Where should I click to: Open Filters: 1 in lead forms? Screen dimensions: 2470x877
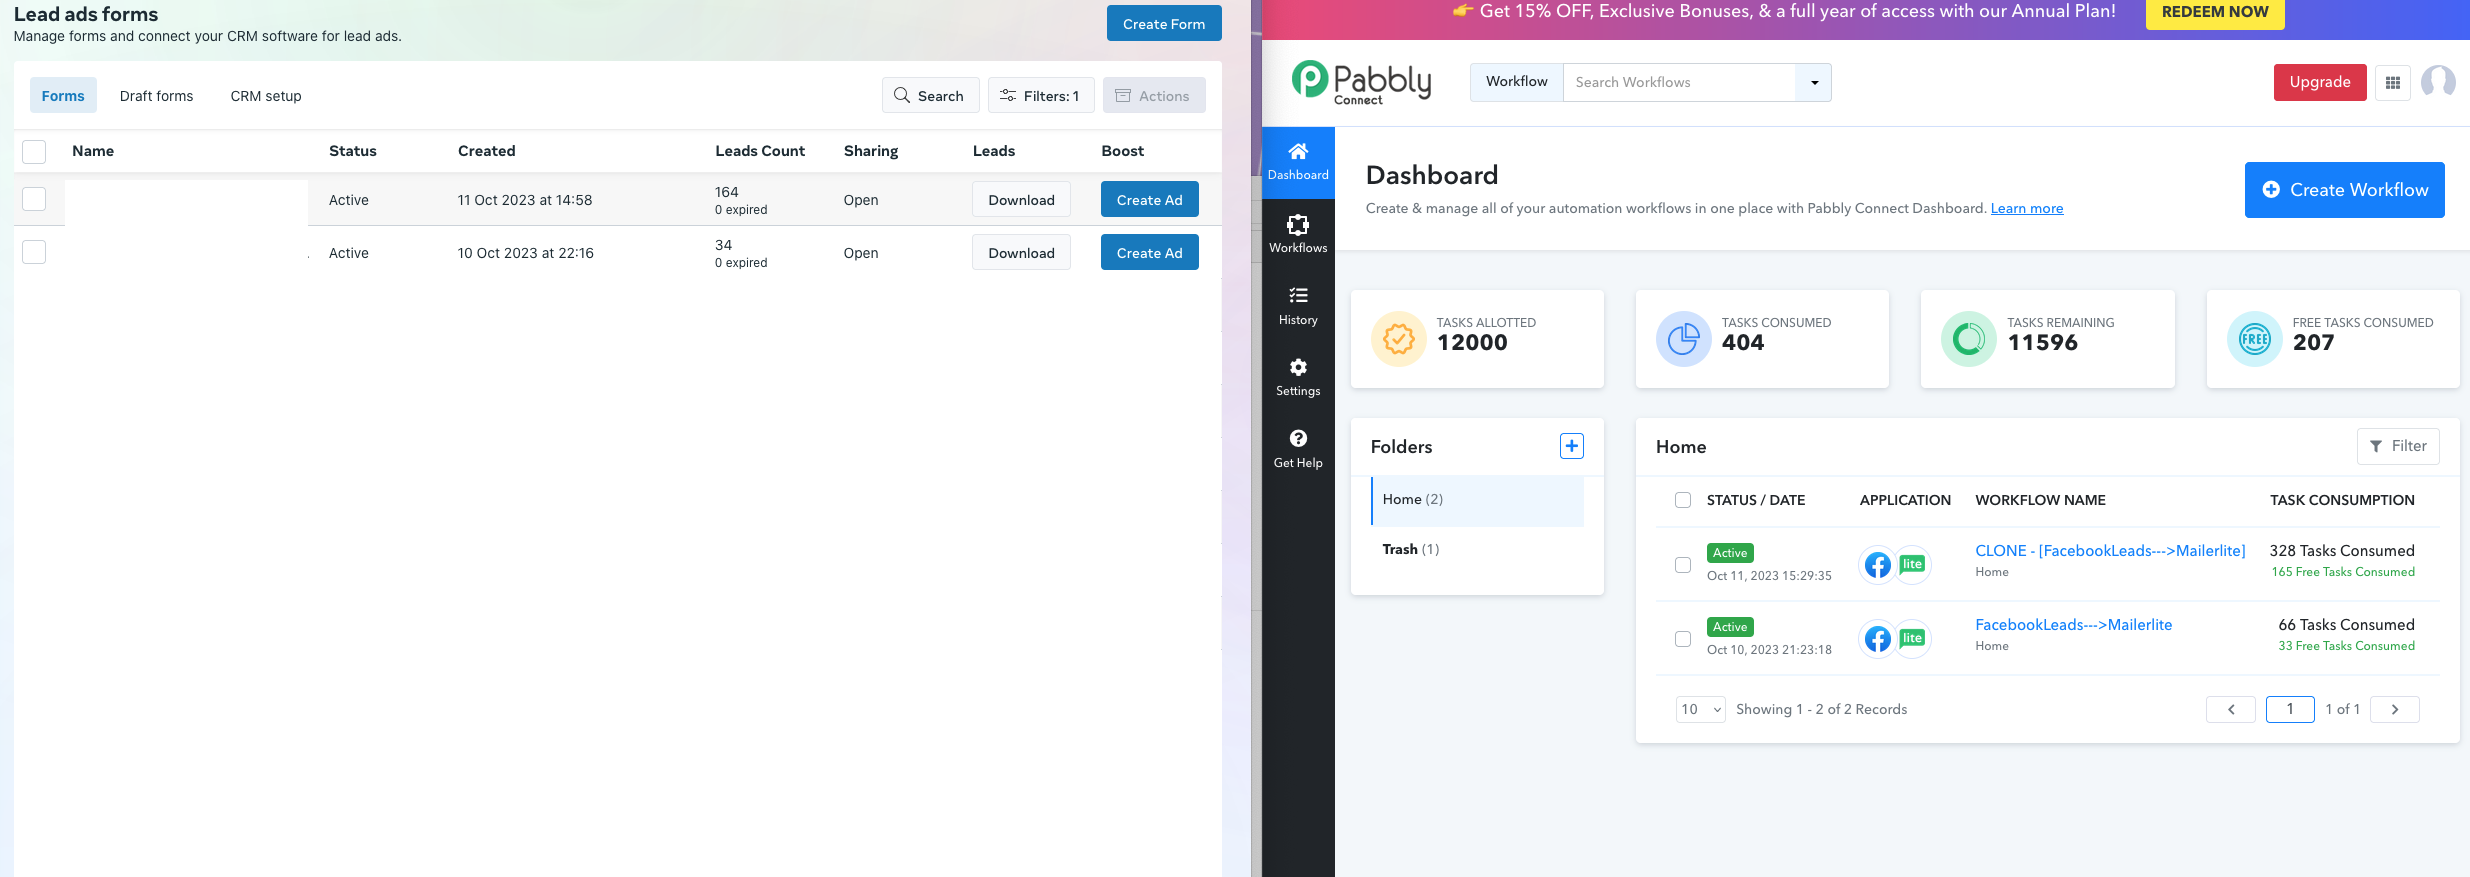1041,96
